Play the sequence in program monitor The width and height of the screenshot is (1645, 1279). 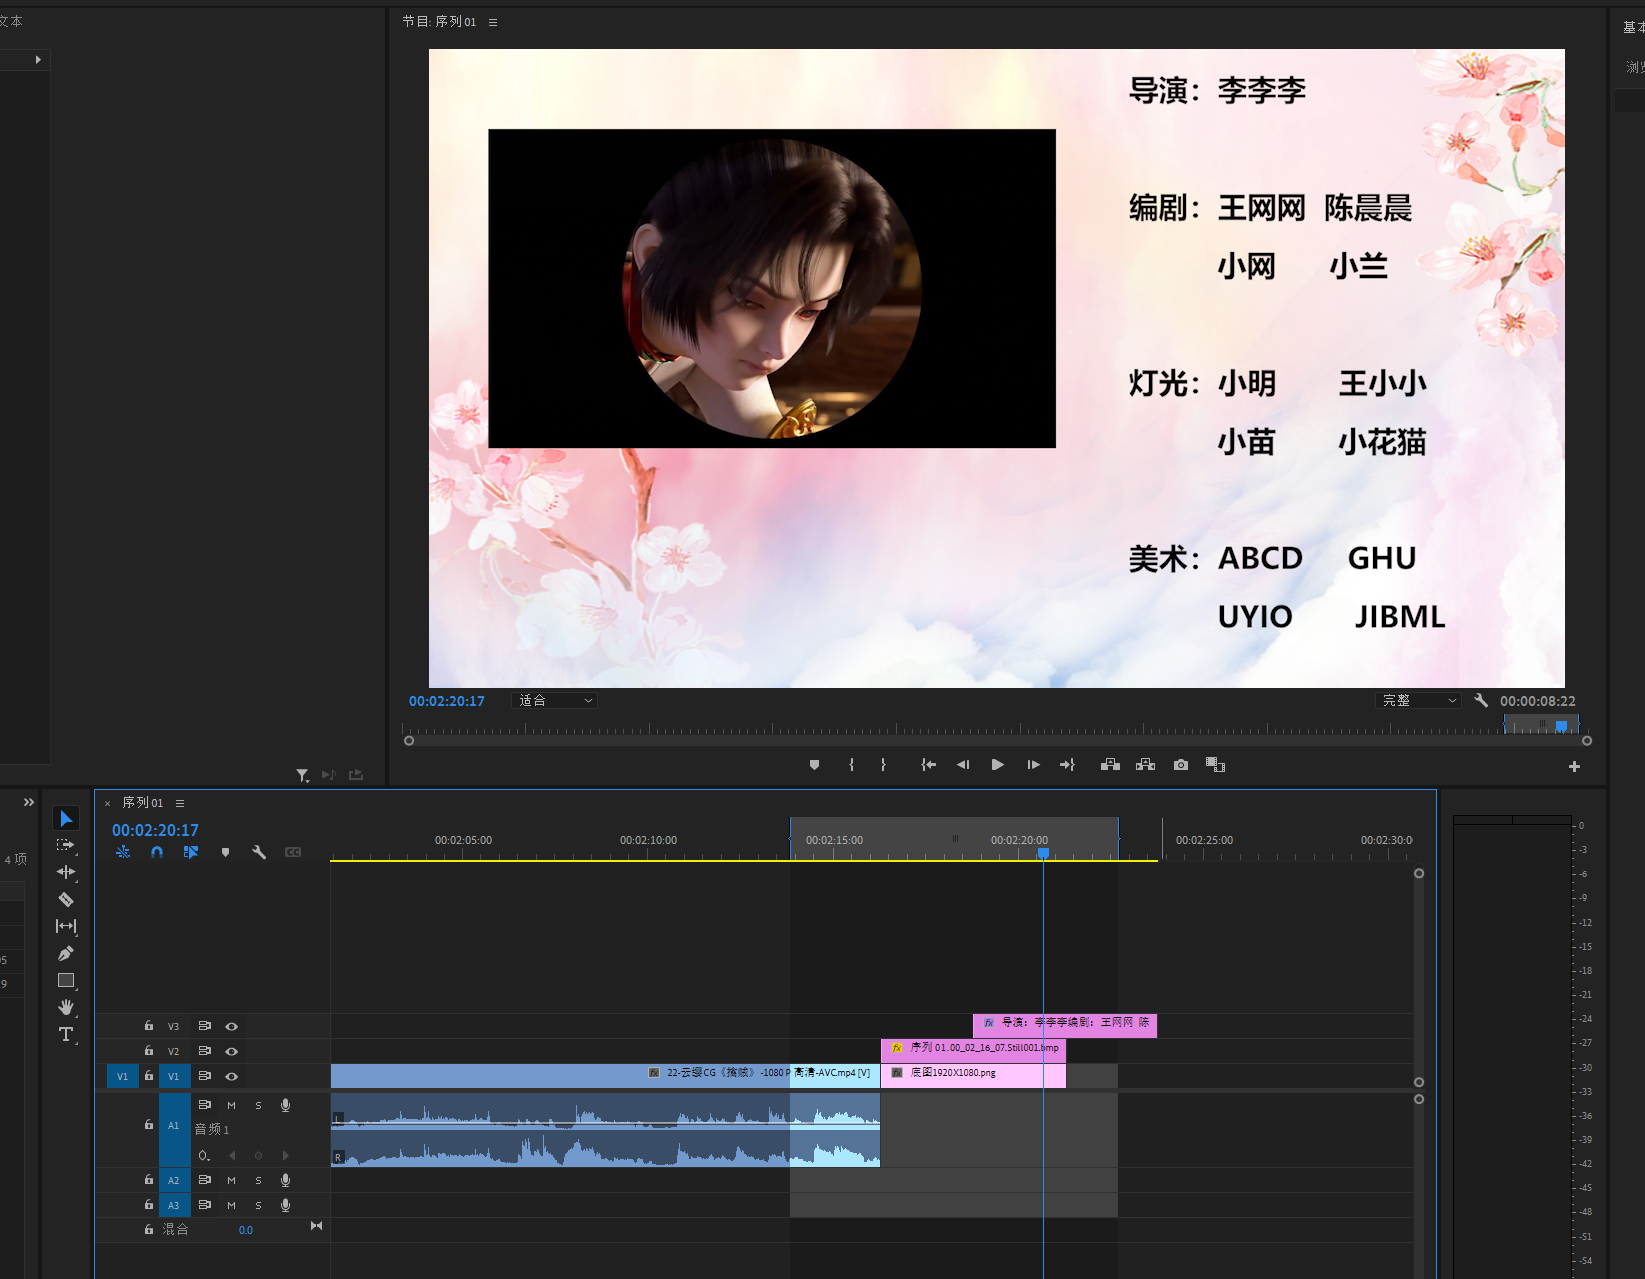[x=997, y=765]
